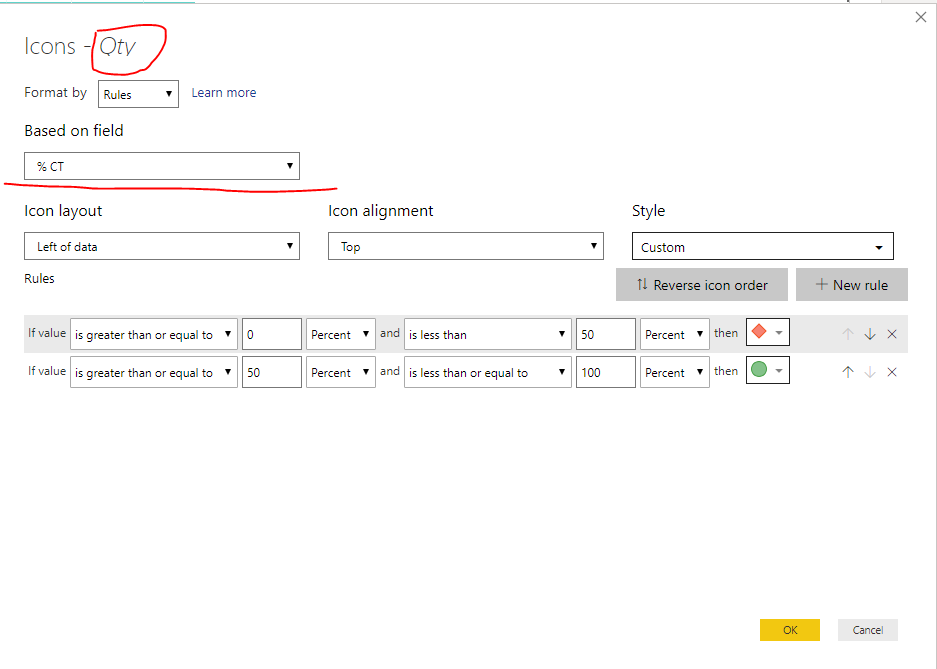
Task: Open second rule's greater than or equal to operator
Action: 154,372
